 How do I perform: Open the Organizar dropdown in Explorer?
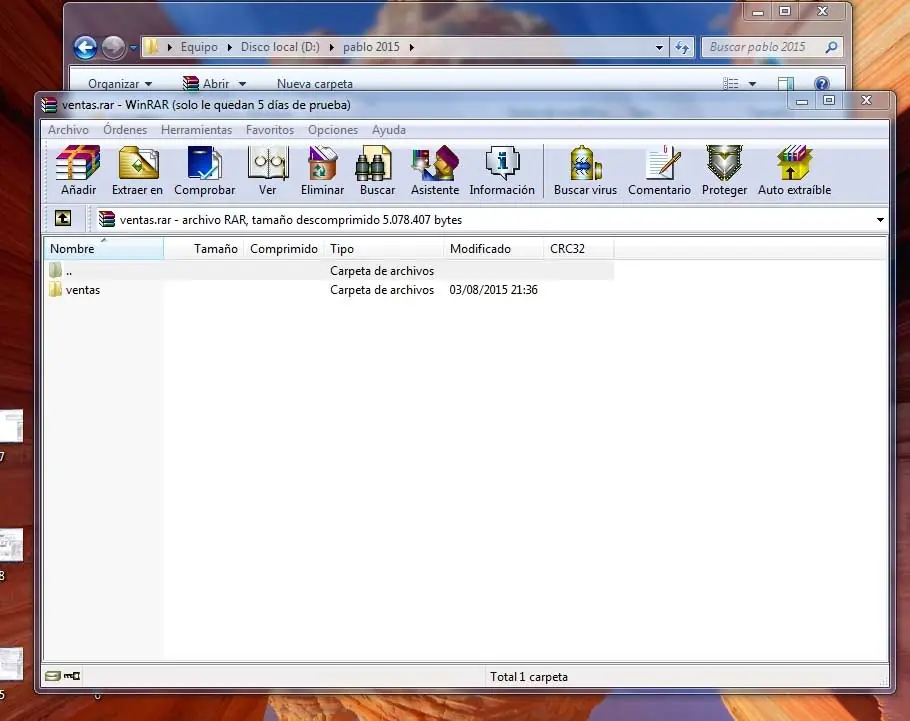(x=120, y=84)
